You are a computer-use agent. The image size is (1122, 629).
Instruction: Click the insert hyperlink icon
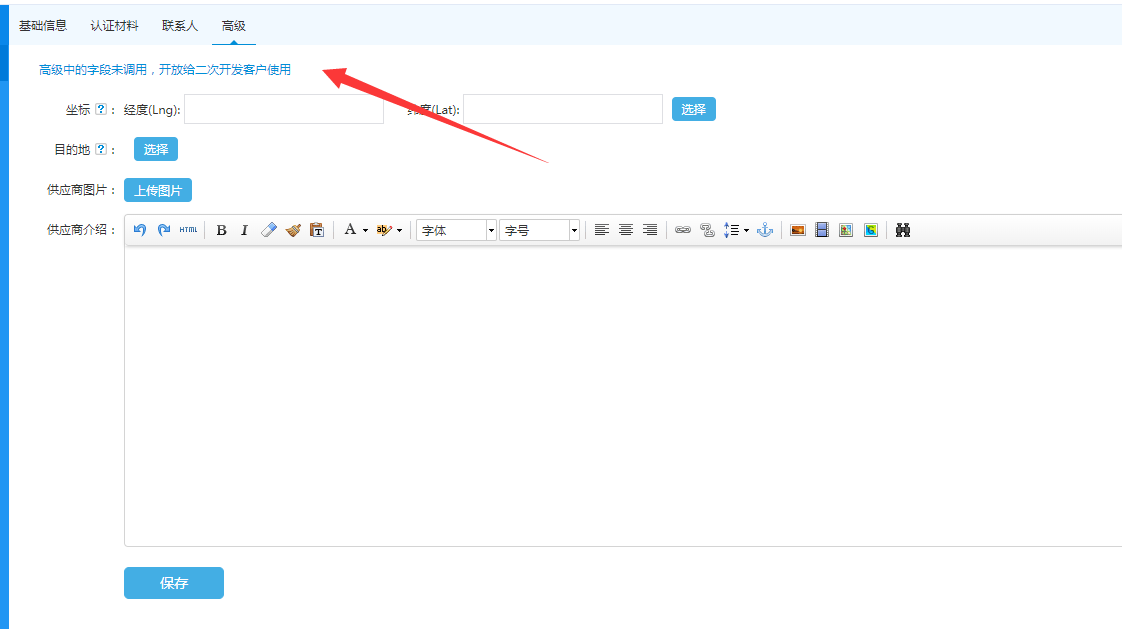(x=683, y=230)
